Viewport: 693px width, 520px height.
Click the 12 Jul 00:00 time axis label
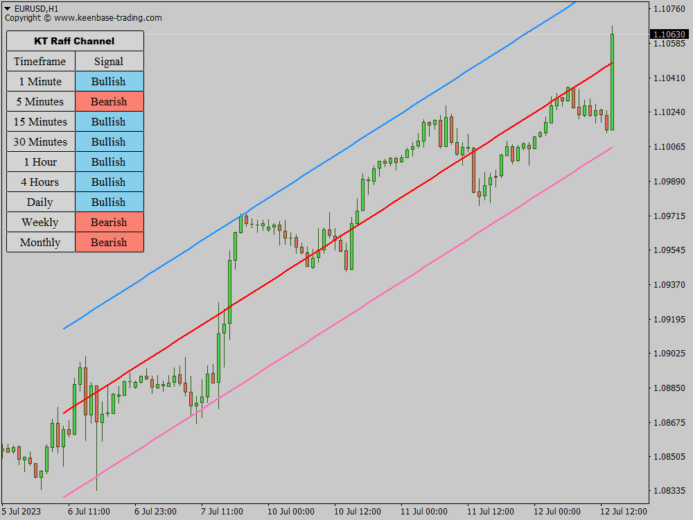557,512
